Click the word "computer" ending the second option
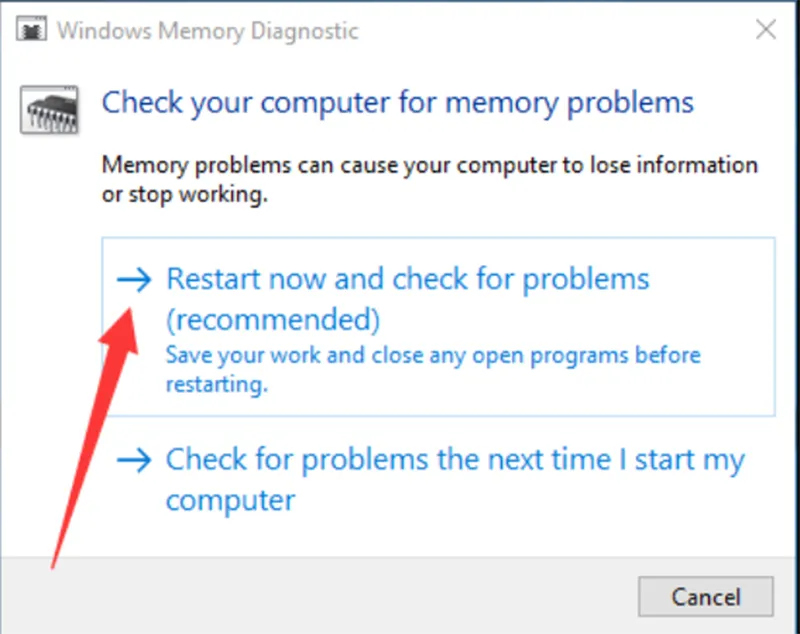Viewport: 800px width, 634px height. [x=230, y=500]
